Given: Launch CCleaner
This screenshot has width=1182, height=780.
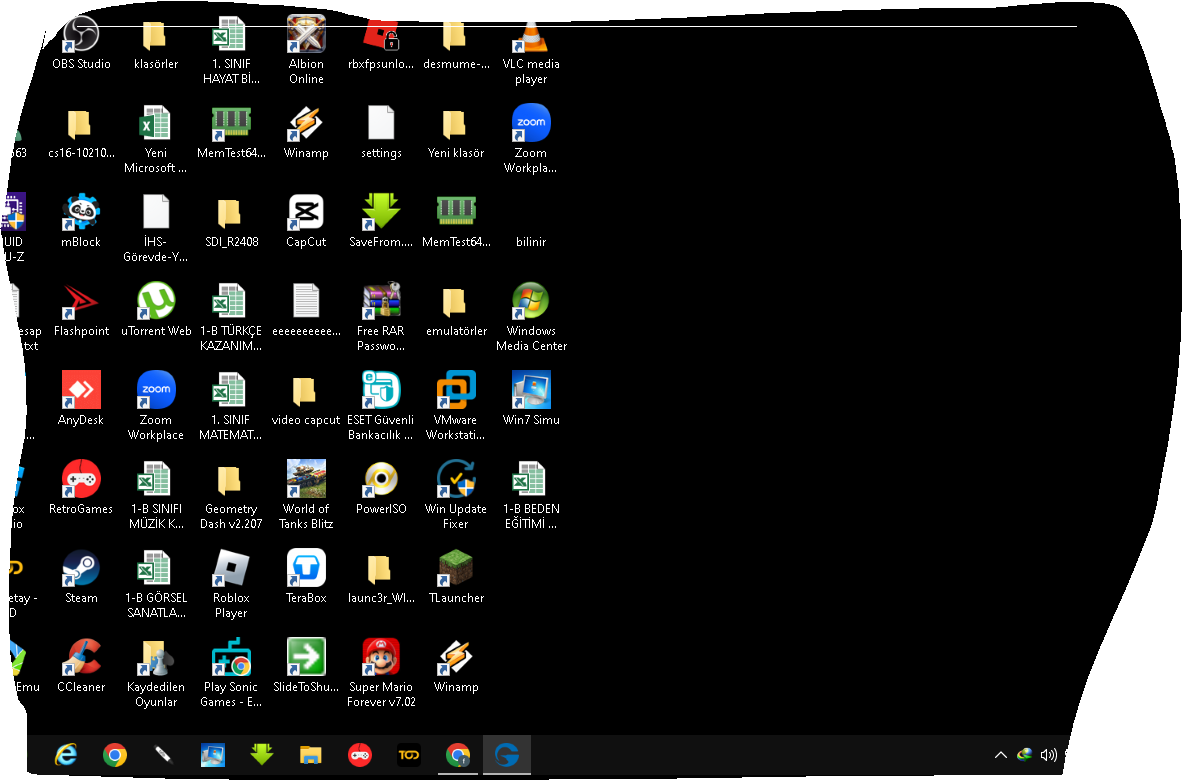Looking at the screenshot, I should 81,665.
